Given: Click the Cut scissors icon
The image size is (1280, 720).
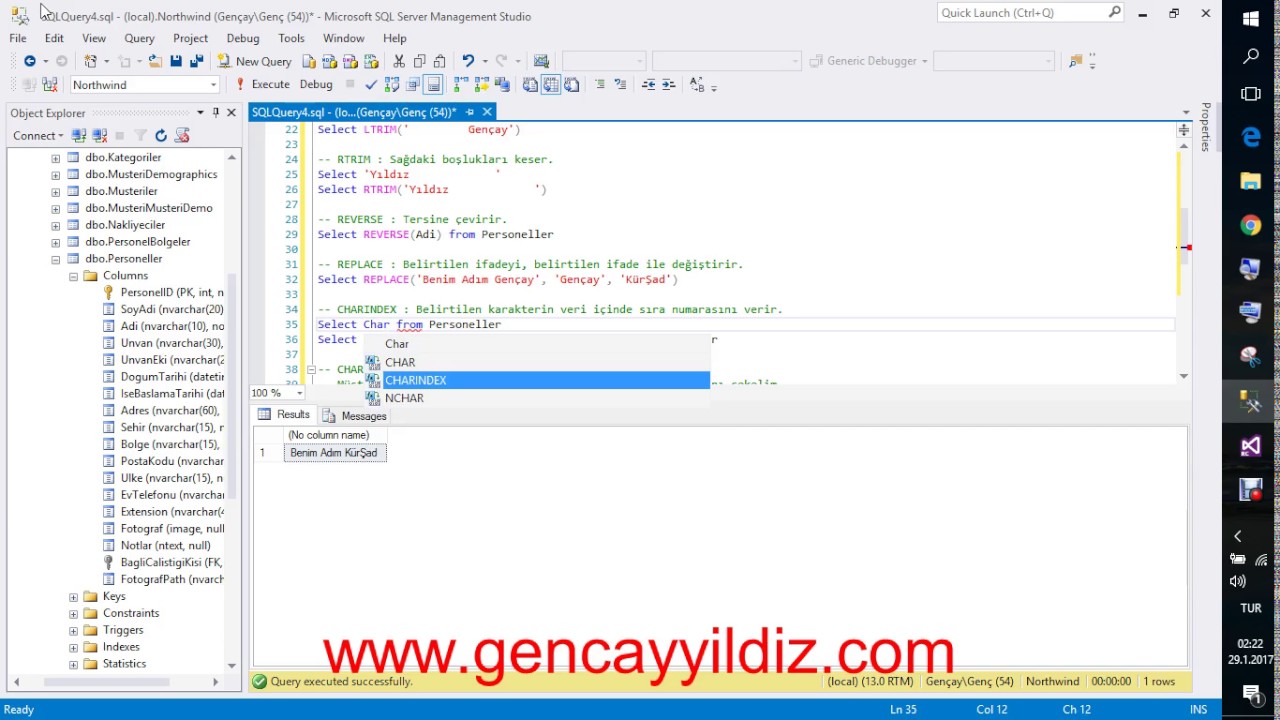Looking at the screenshot, I should point(399,61).
